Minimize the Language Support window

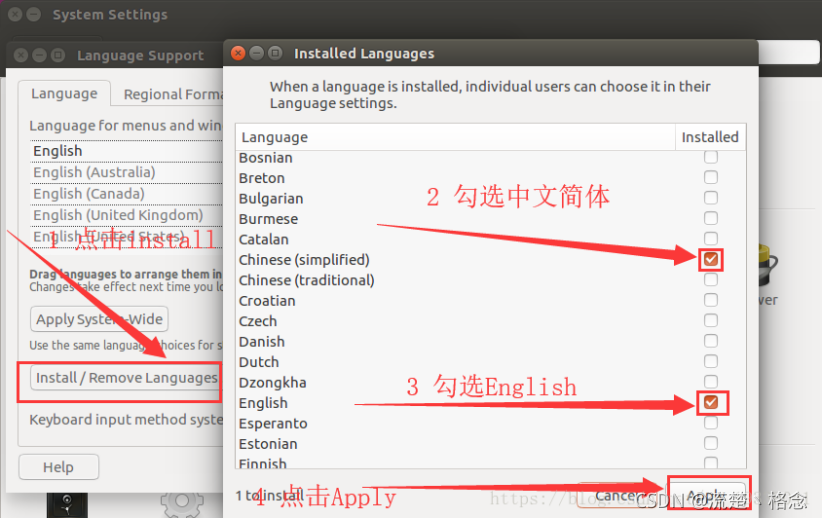click(39, 55)
